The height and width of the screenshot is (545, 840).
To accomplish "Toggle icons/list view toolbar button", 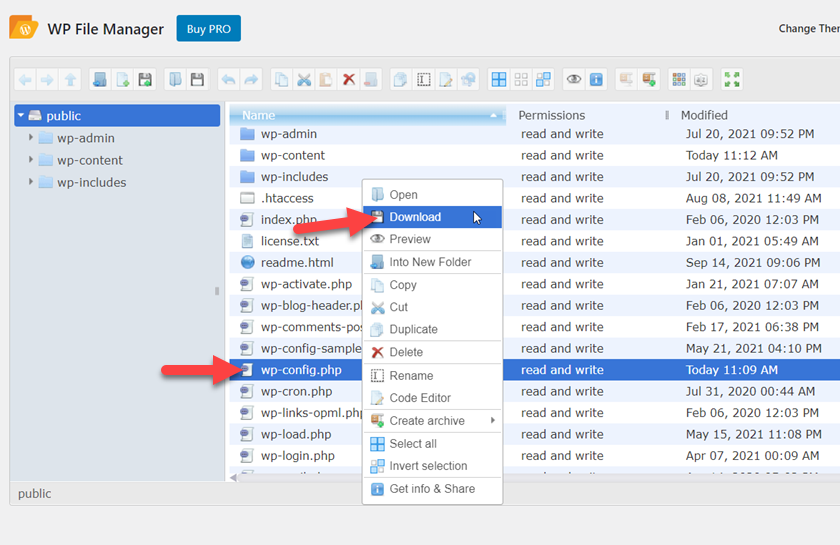I will point(679,80).
